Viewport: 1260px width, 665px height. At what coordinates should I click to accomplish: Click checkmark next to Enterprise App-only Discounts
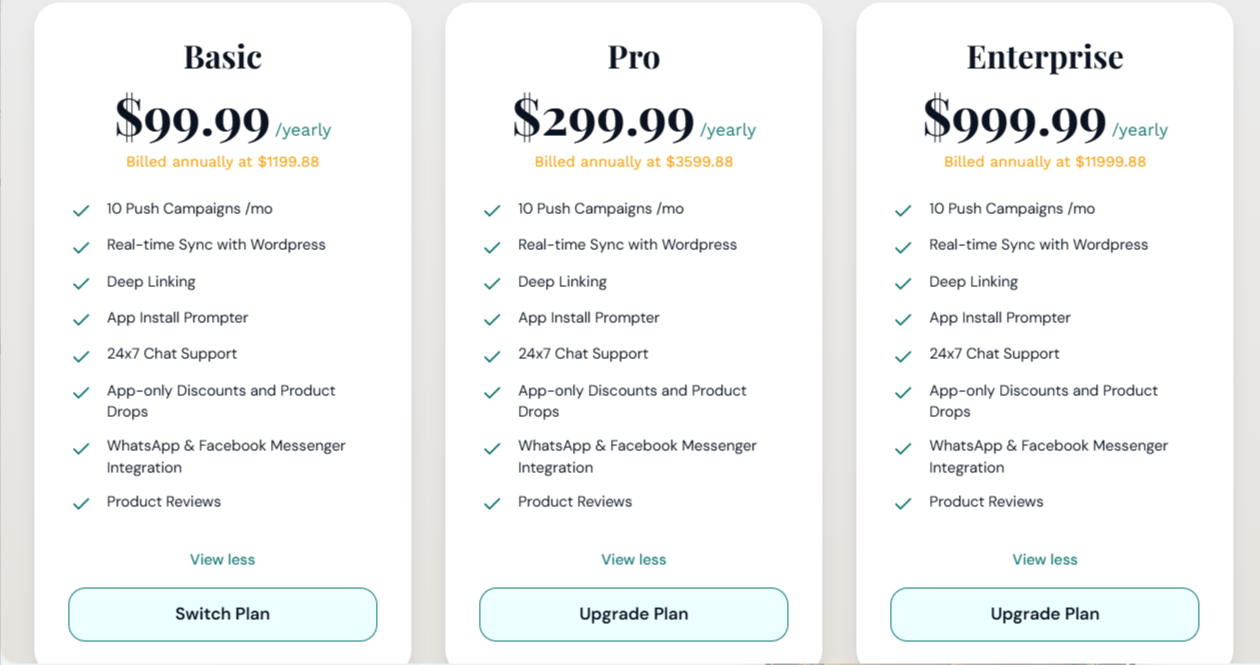click(903, 392)
